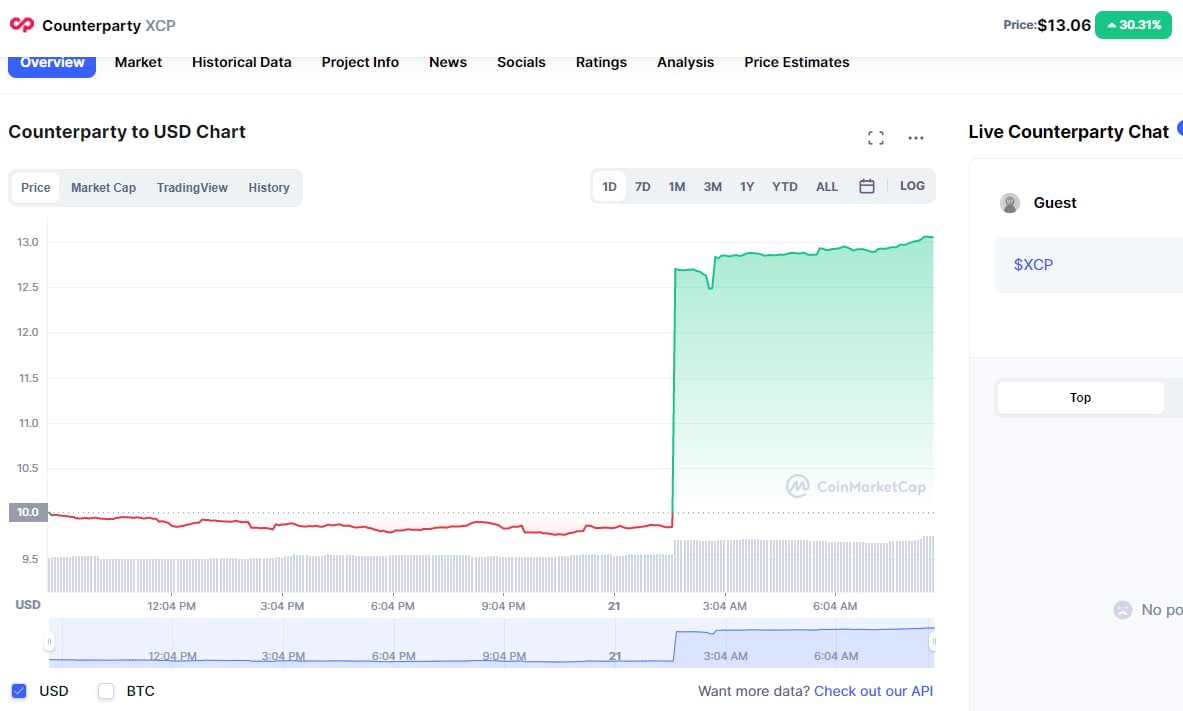
Task: Toggle the USD checkbox
Action: pyautogui.click(x=19, y=691)
